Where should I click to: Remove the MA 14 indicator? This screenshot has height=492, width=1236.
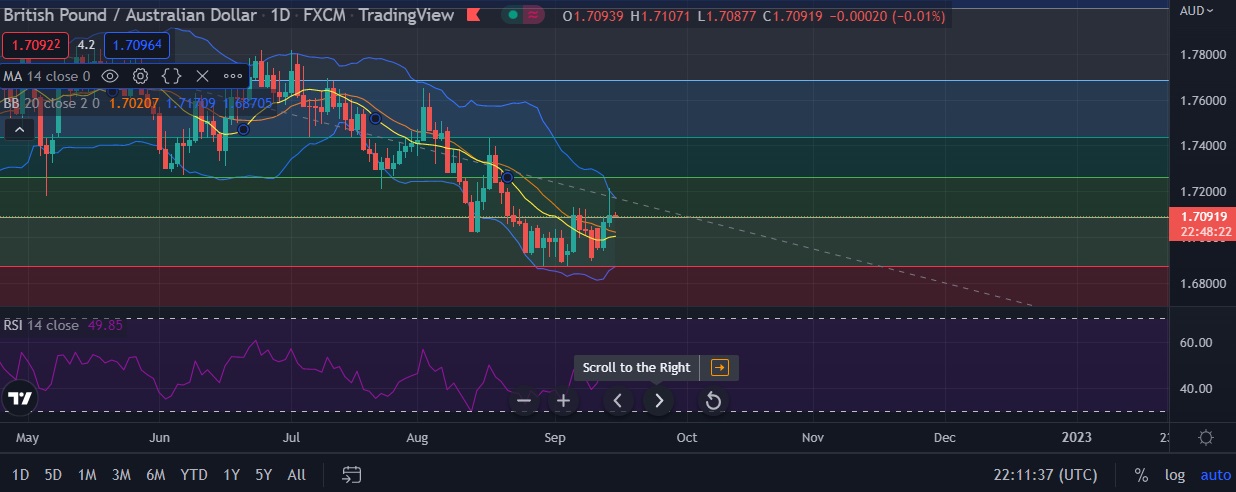point(202,76)
